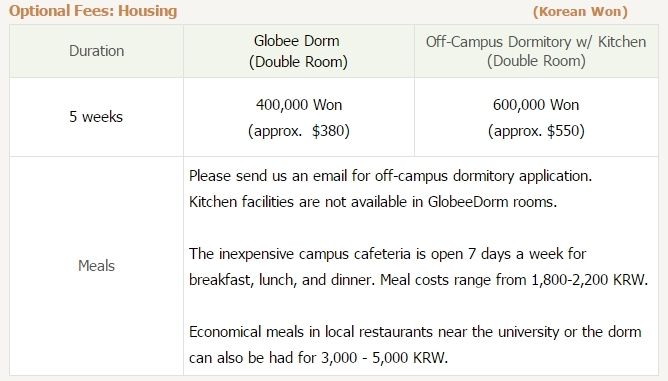Click the '(Korean Won)' label
Screen dimensions: 668x381
[580, 12]
